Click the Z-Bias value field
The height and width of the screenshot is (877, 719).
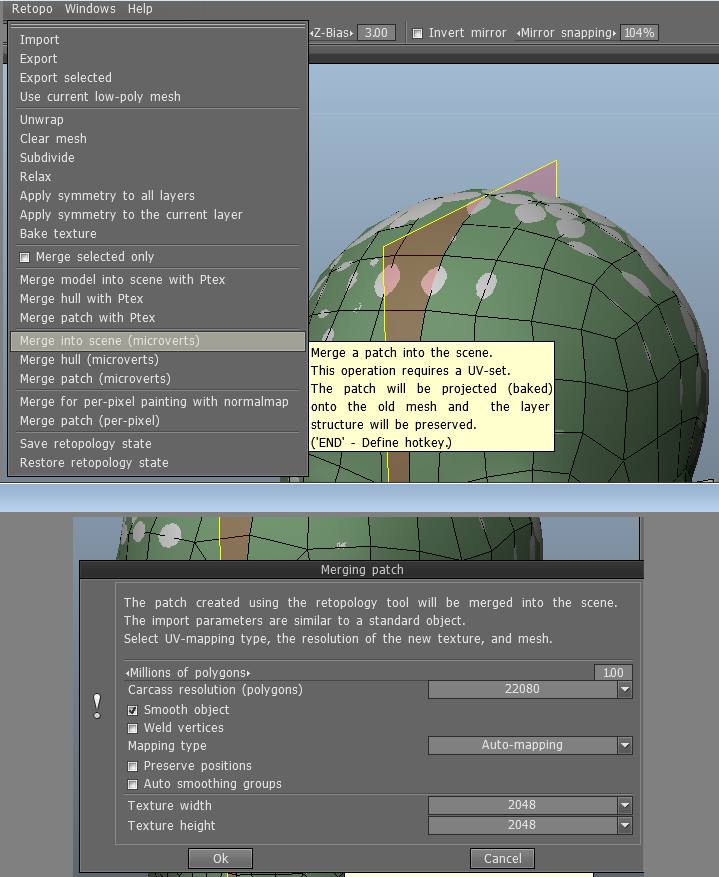click(x=376, y=33)
